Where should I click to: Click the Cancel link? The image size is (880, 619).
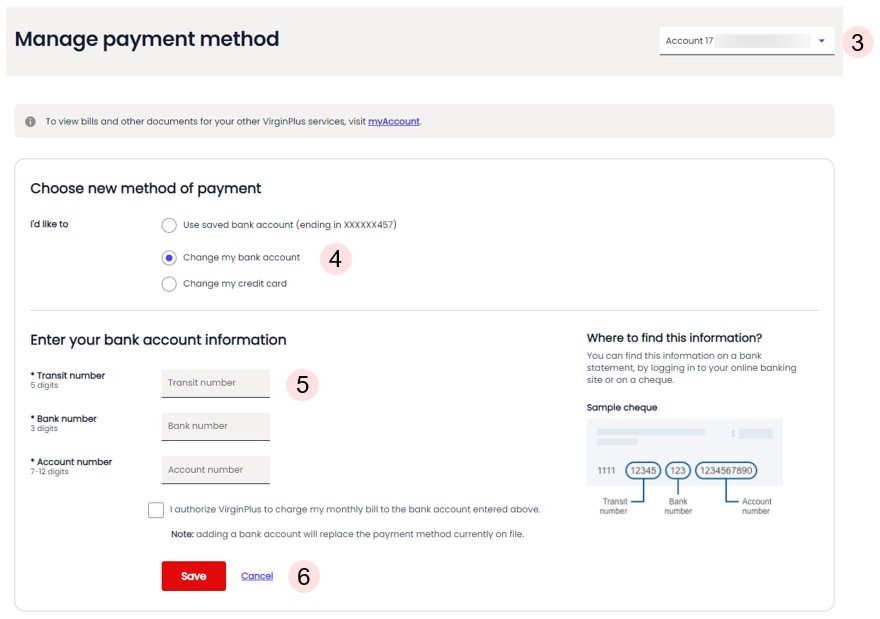(x=257, y=575)
